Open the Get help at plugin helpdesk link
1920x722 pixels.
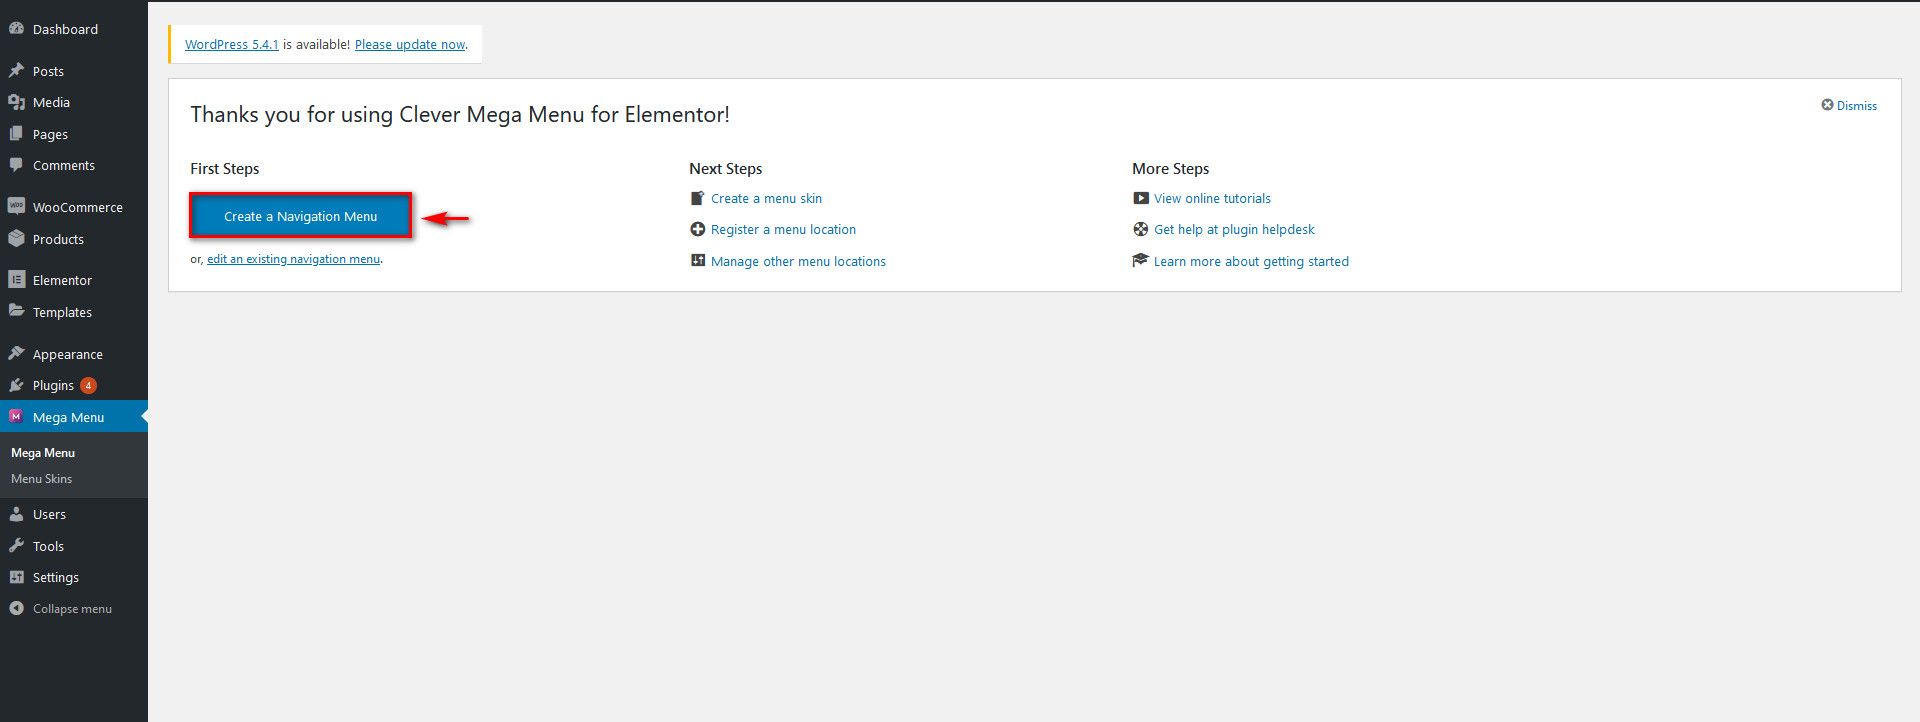[x=1234, y=229]
